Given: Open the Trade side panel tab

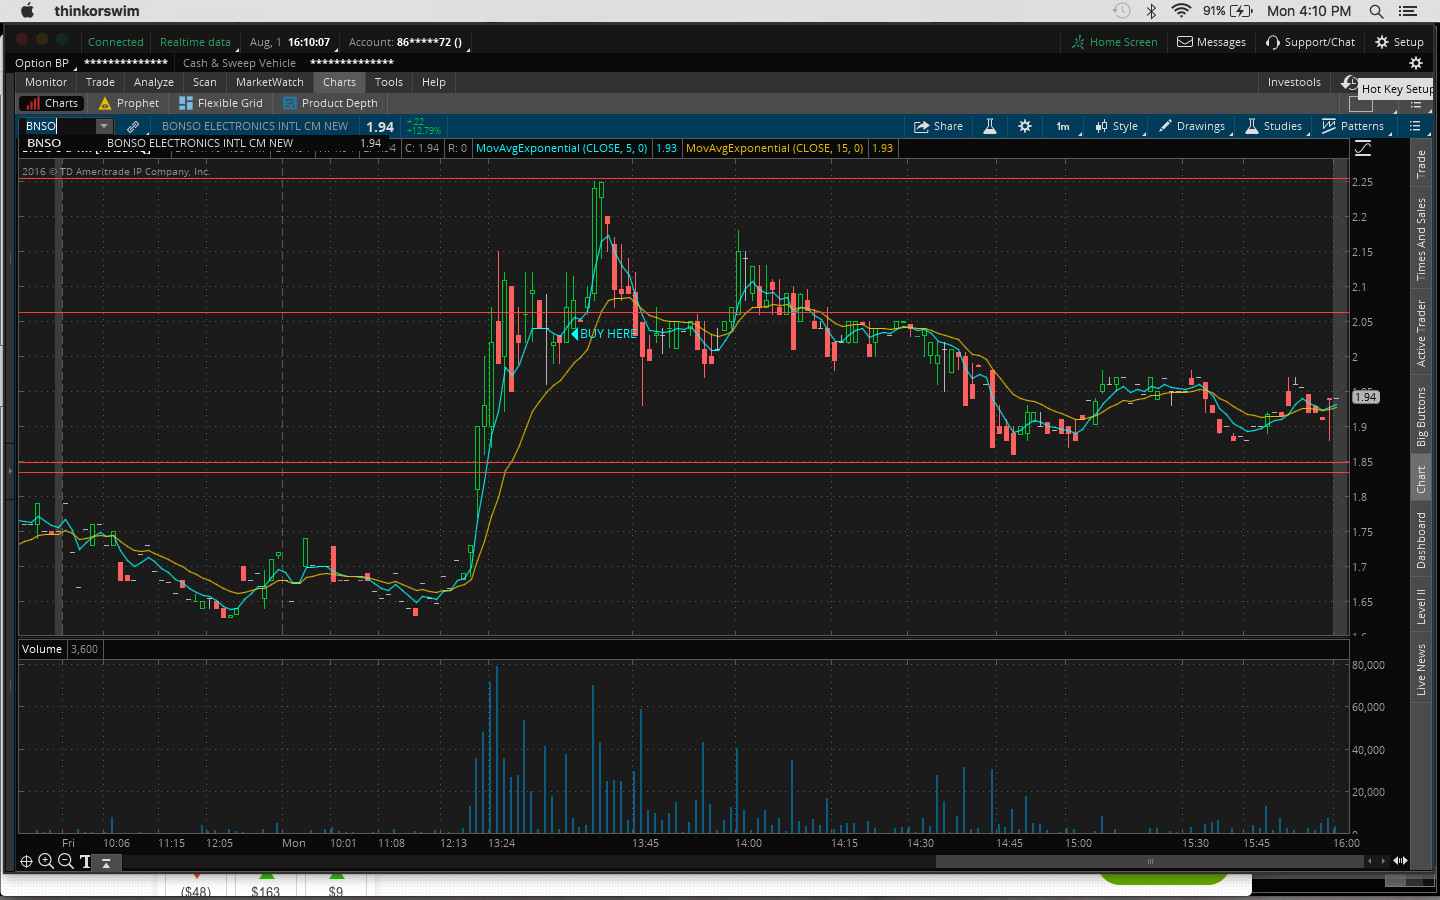Looking at the screenshot, I should point(1421,165).
